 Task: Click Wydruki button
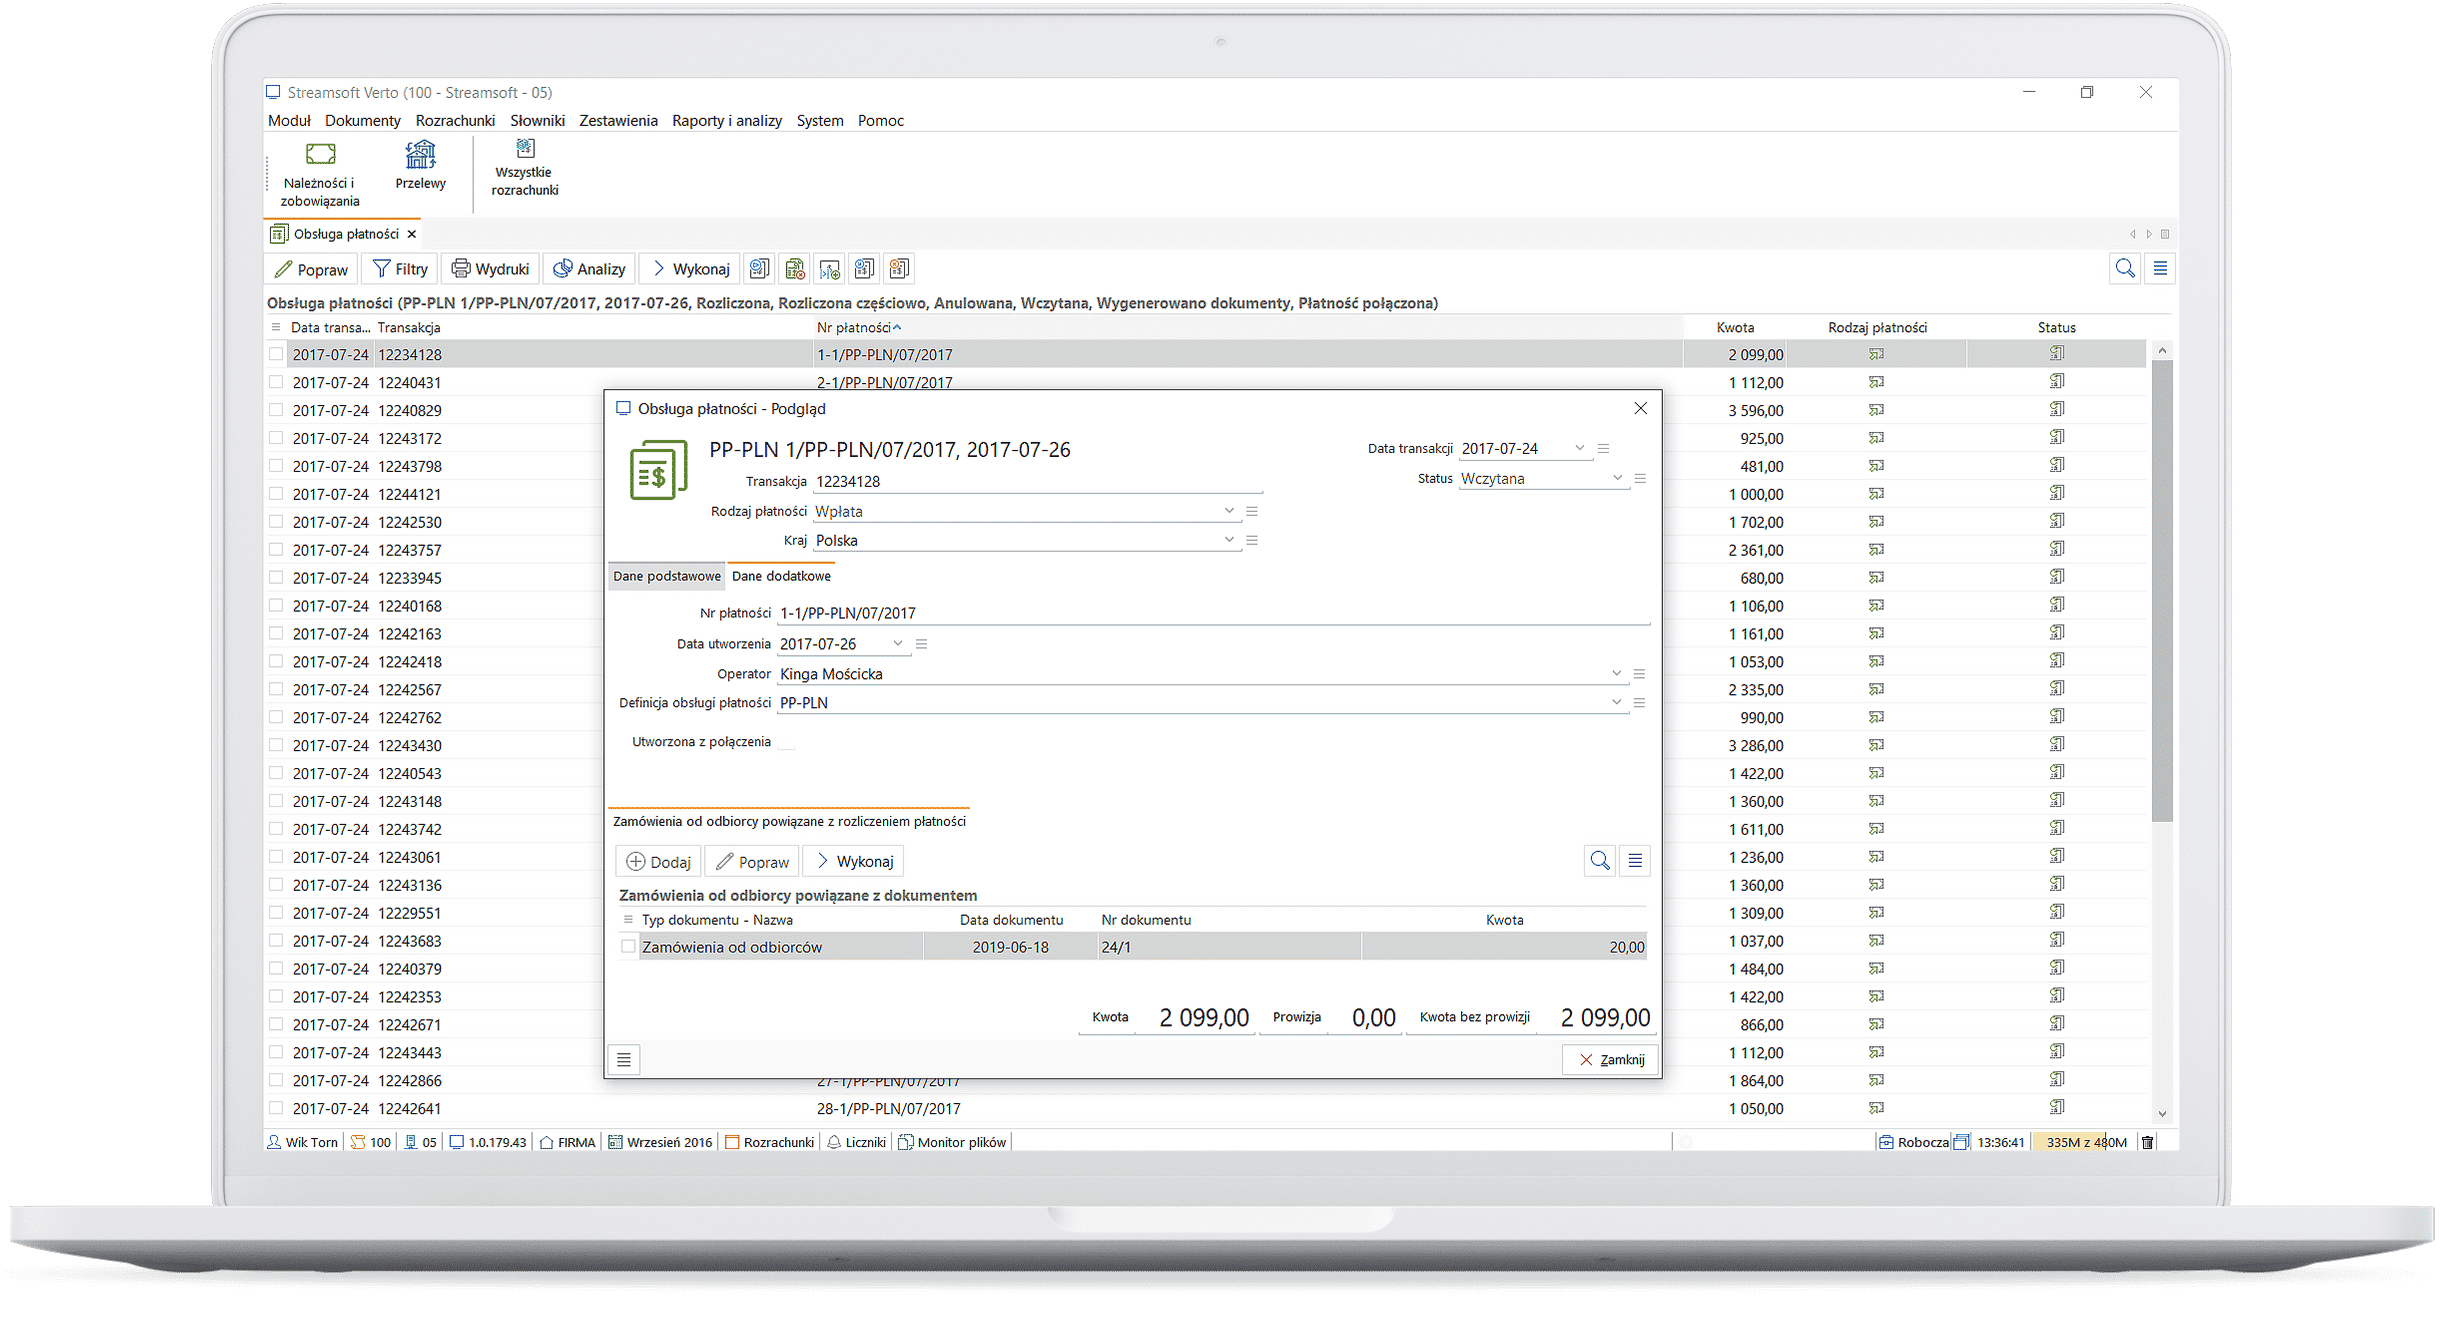490,269
